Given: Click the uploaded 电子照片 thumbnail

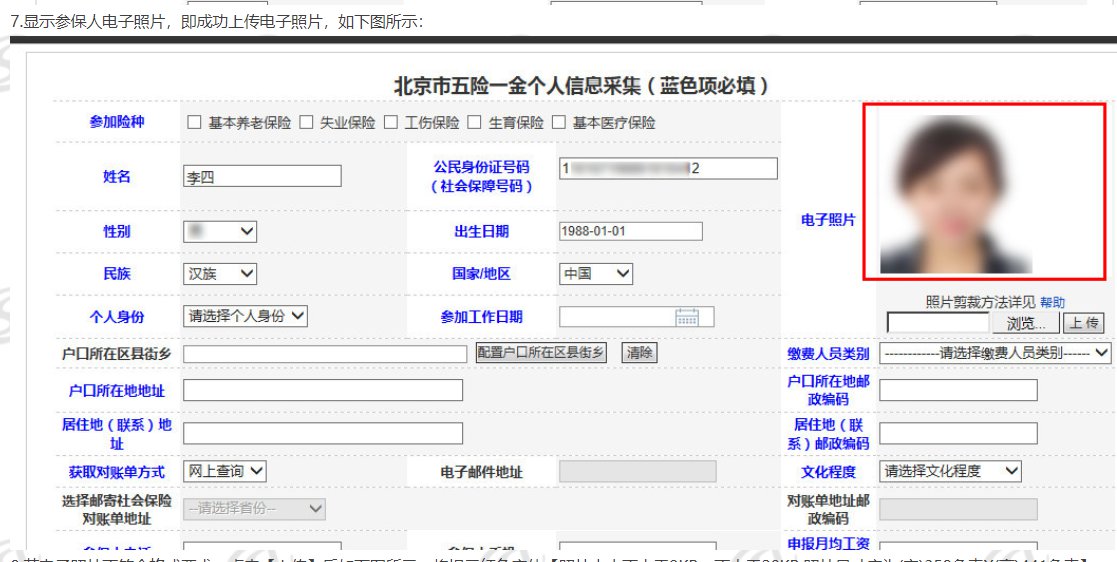Looking at the screenshot, I should point(956,191).
